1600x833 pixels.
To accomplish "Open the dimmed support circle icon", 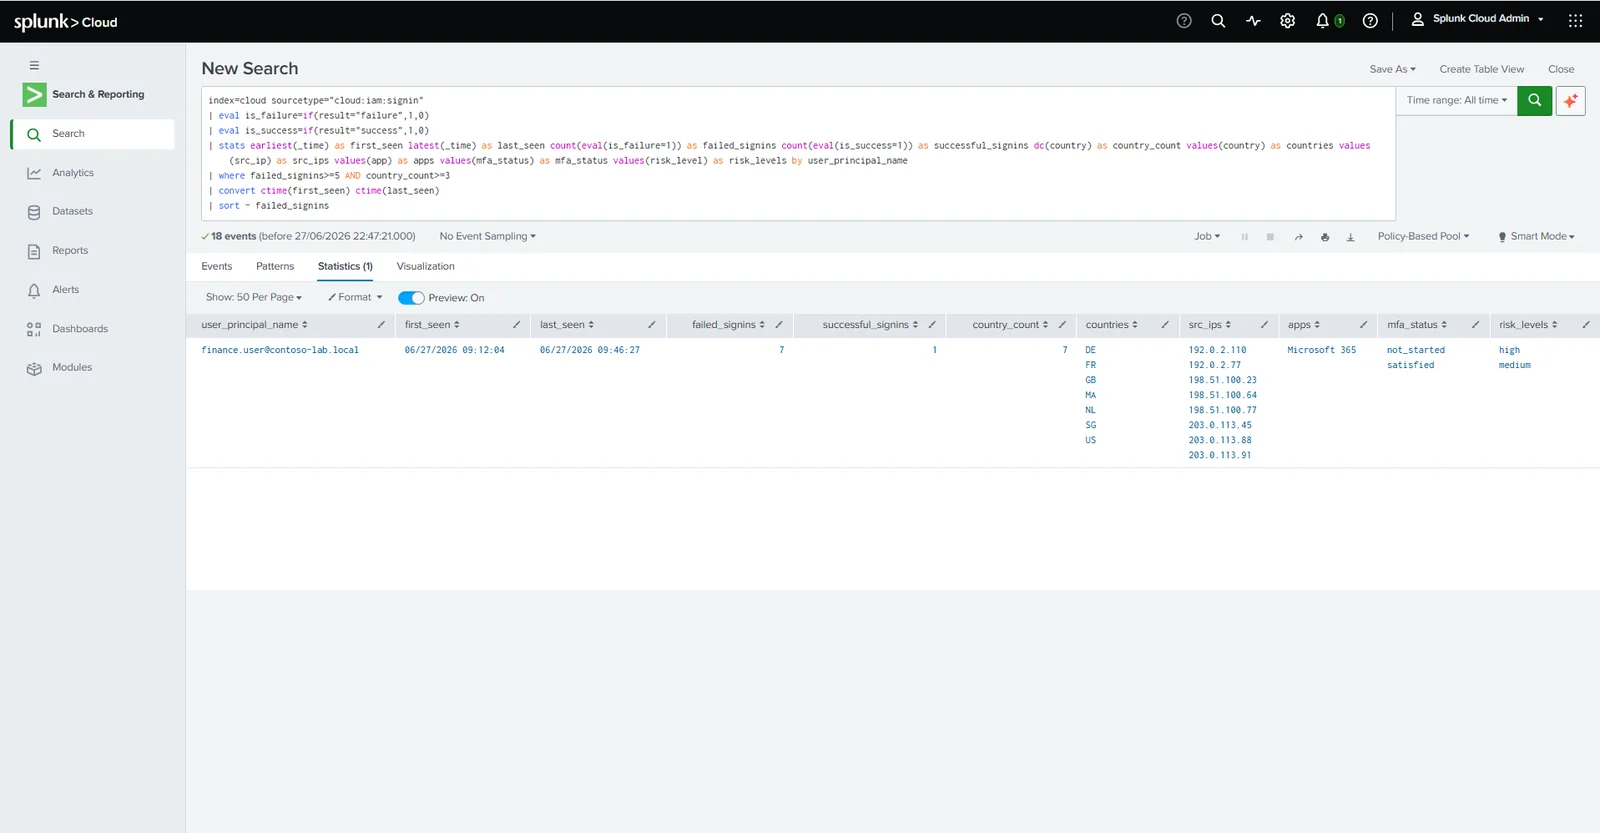I will pyautogui.click(x=1184, y=20).
